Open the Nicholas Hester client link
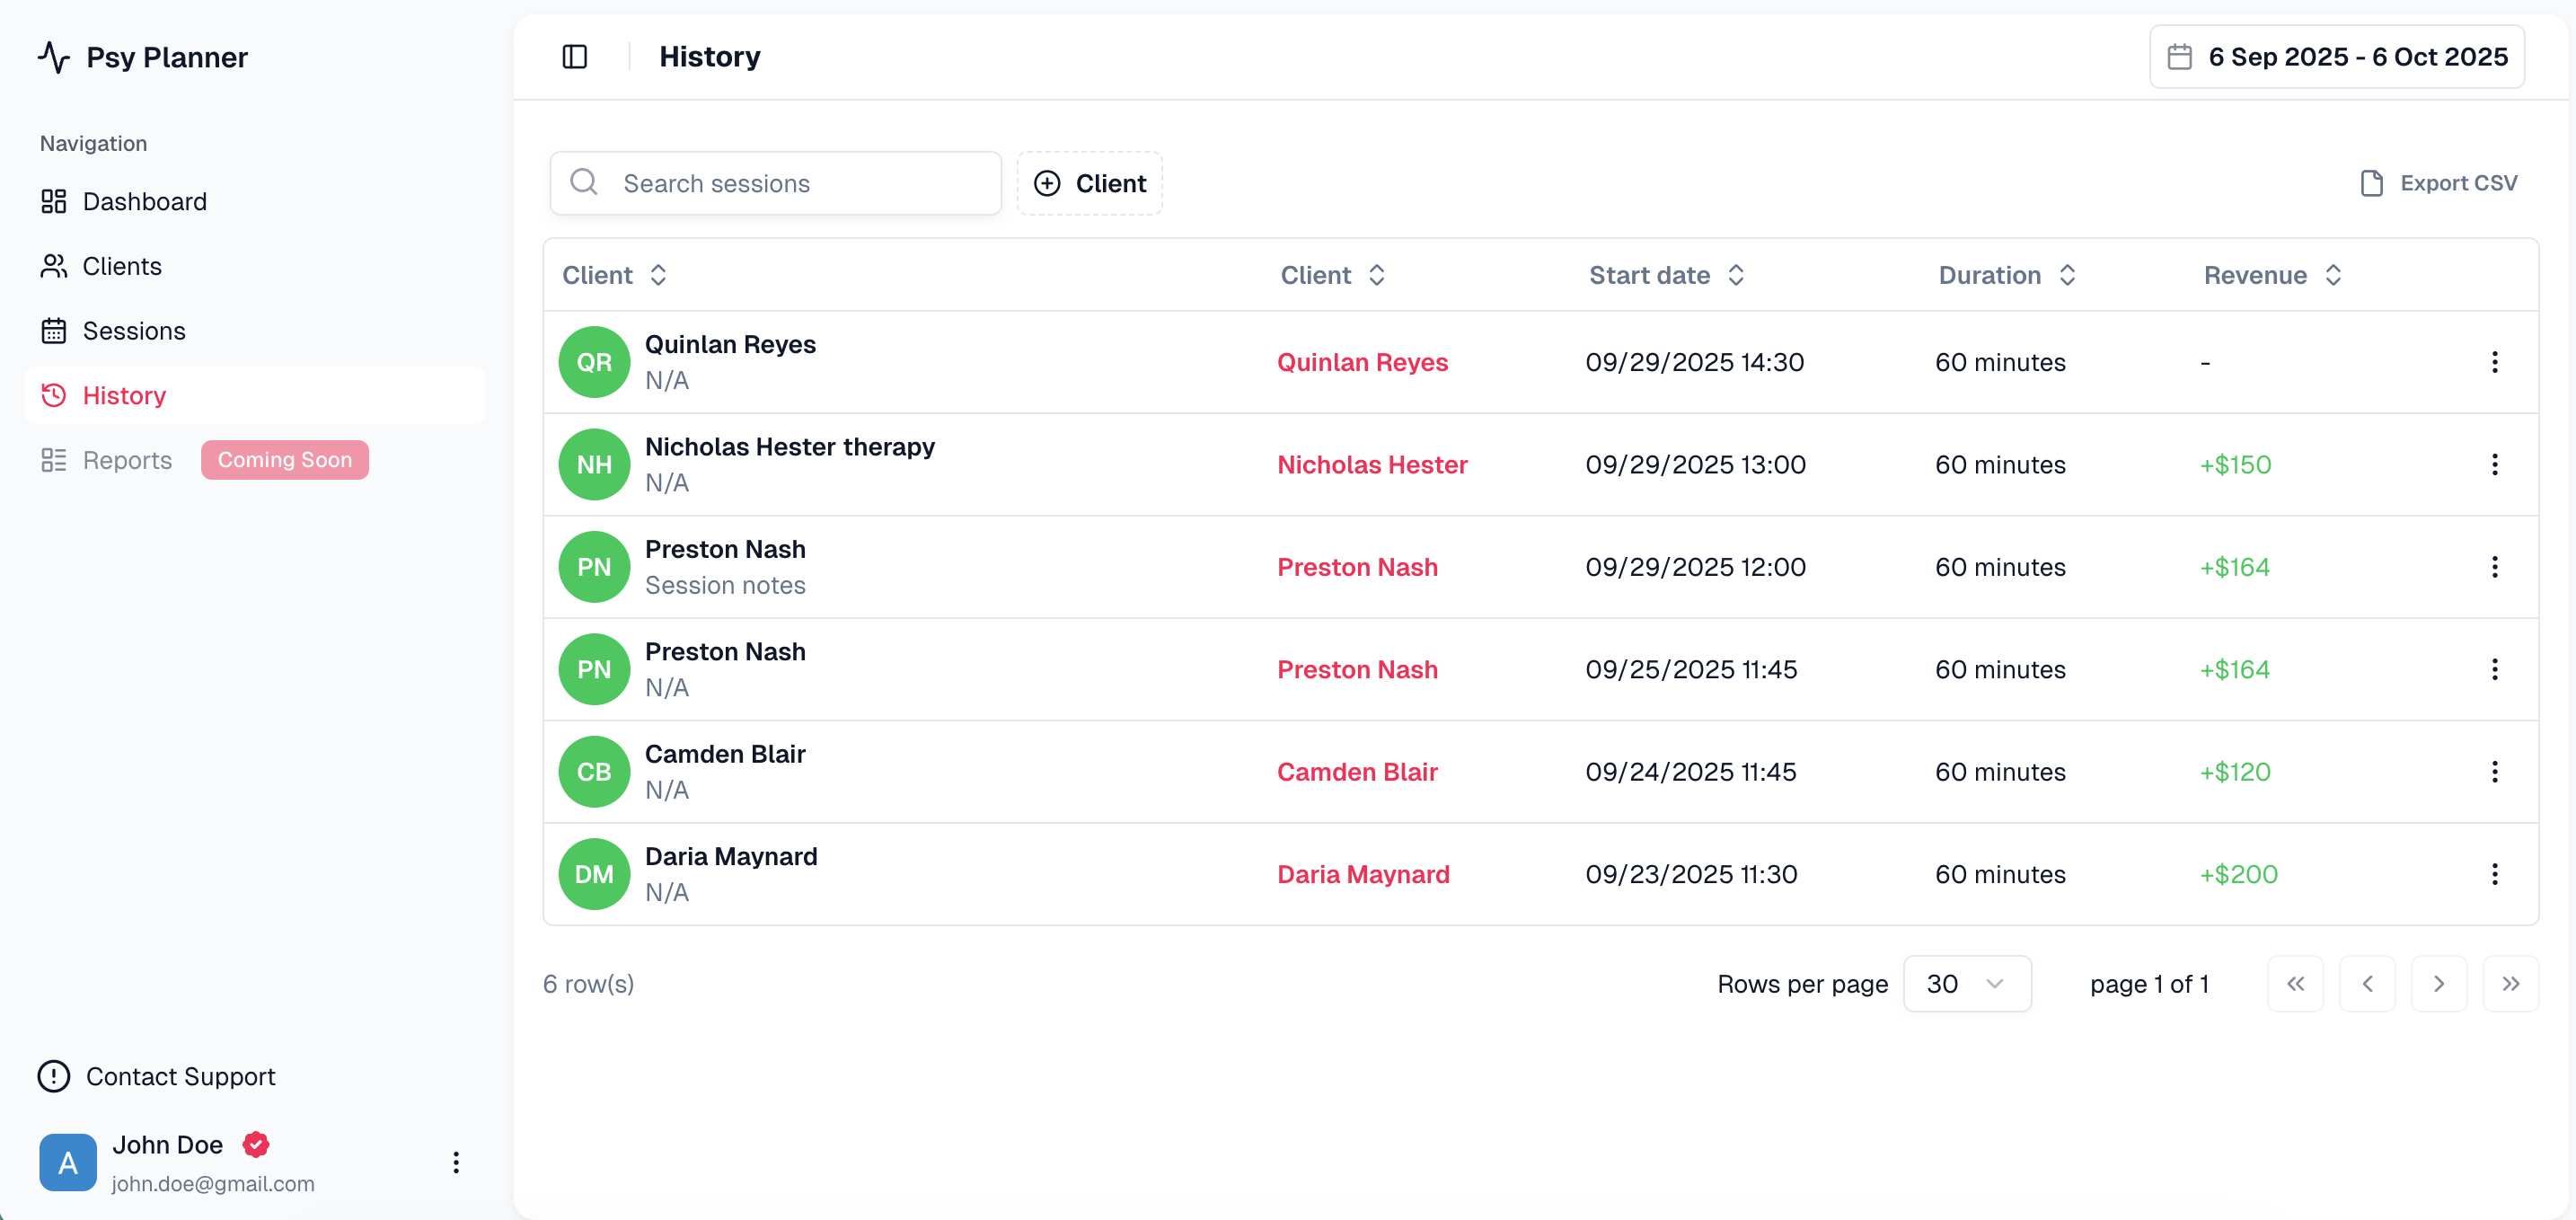Viewport: 2576px width, 1220px height. point(1372,465)
